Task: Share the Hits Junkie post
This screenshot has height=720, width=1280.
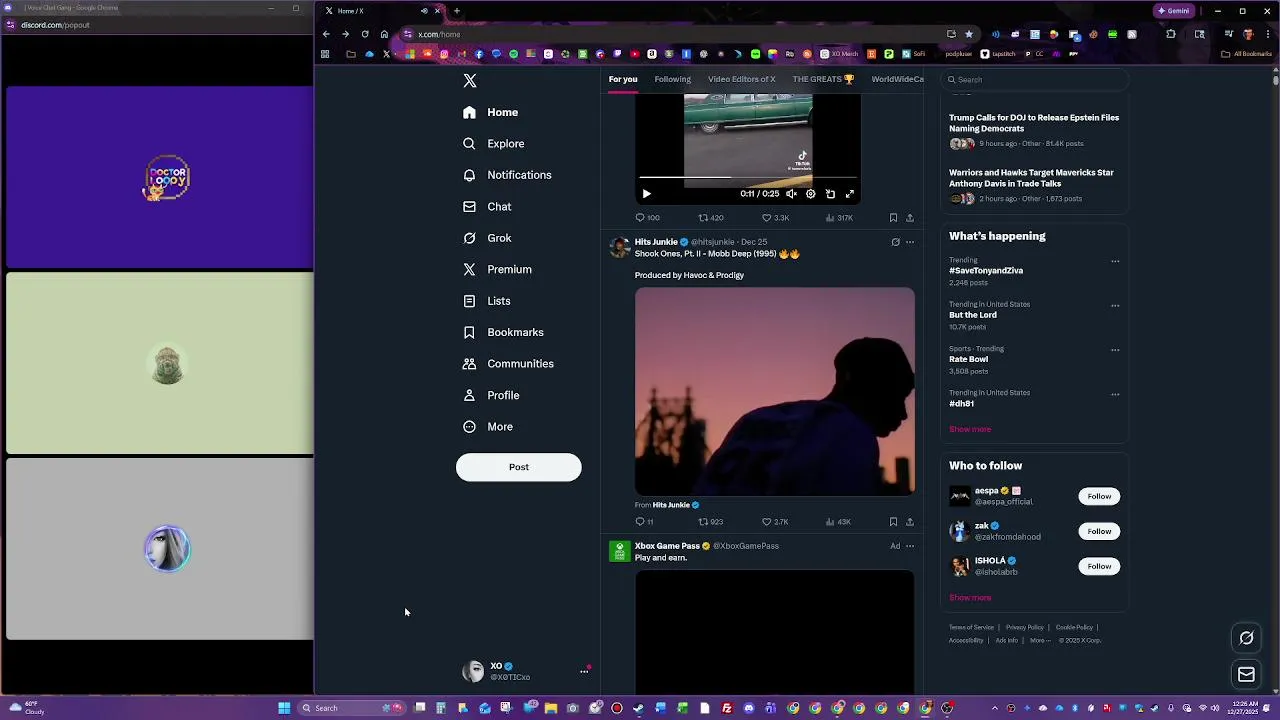Action: 909,522
